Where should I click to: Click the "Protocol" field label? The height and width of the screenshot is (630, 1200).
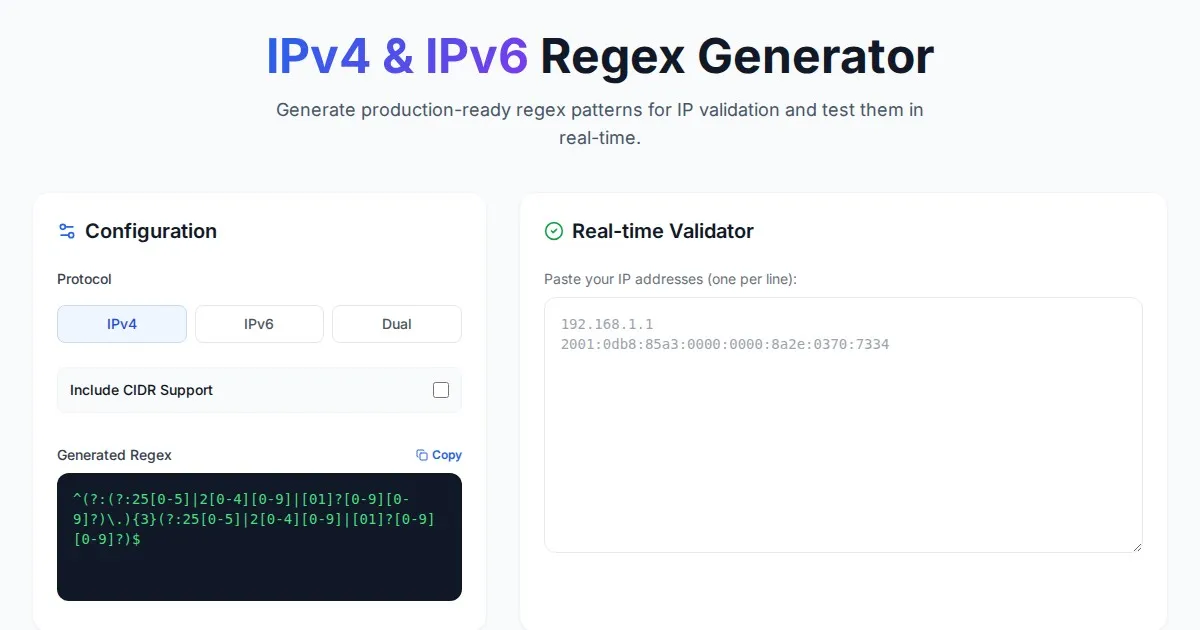84,279
